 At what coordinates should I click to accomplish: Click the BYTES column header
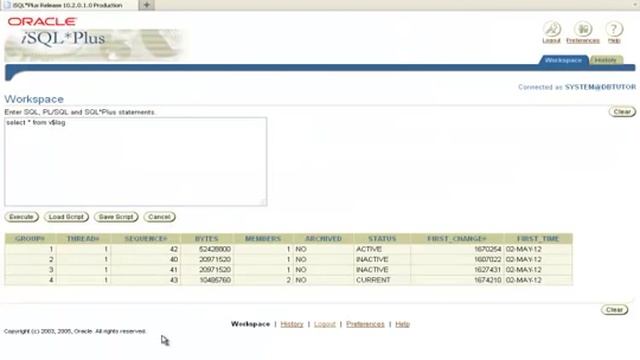207,238
